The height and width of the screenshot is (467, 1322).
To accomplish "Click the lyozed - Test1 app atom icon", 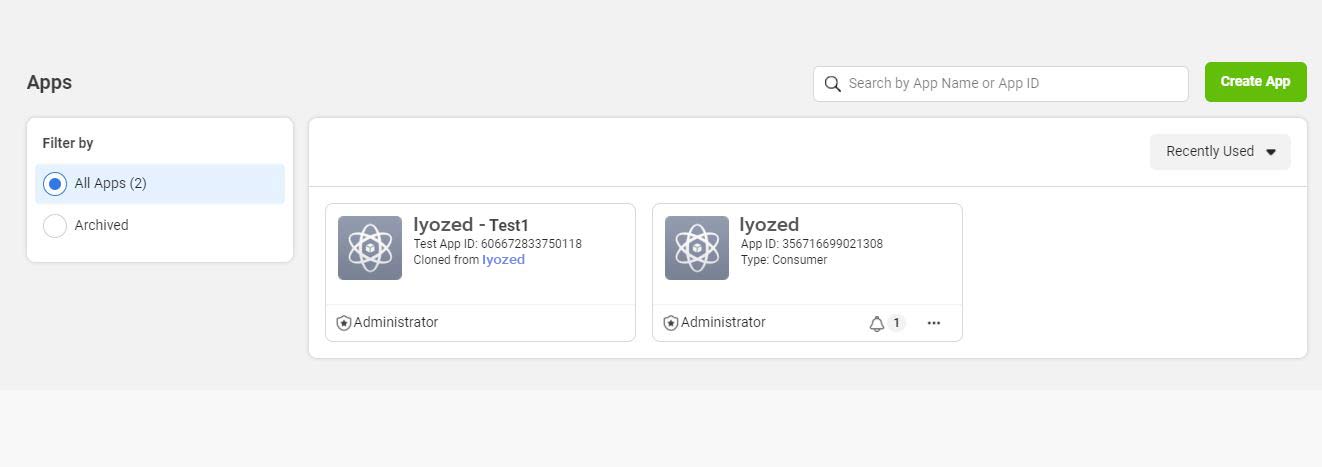I will 370,248.
